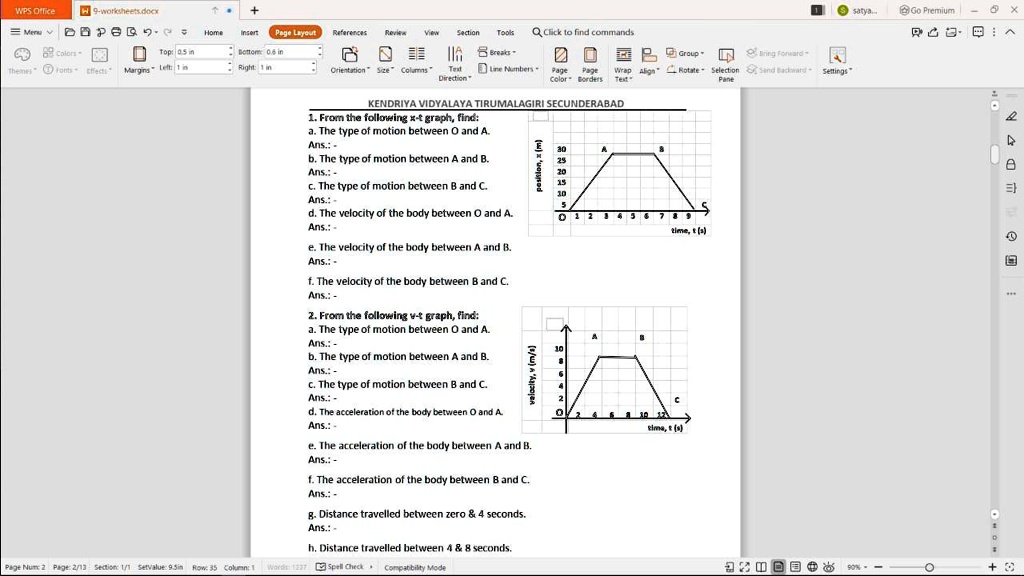Increase the Right margin stepper

tap(313, 64)
